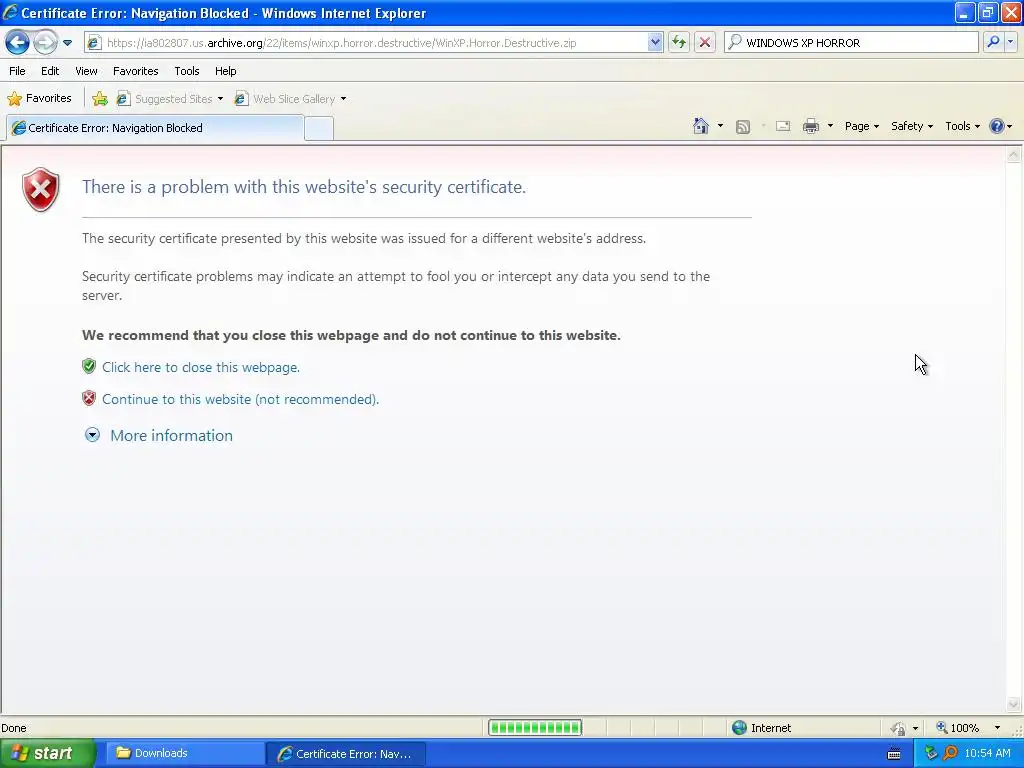This screenshot has height=768, width=1024.
Task: Expand the Print options dropdown arrow
Action: coord(830,126)
